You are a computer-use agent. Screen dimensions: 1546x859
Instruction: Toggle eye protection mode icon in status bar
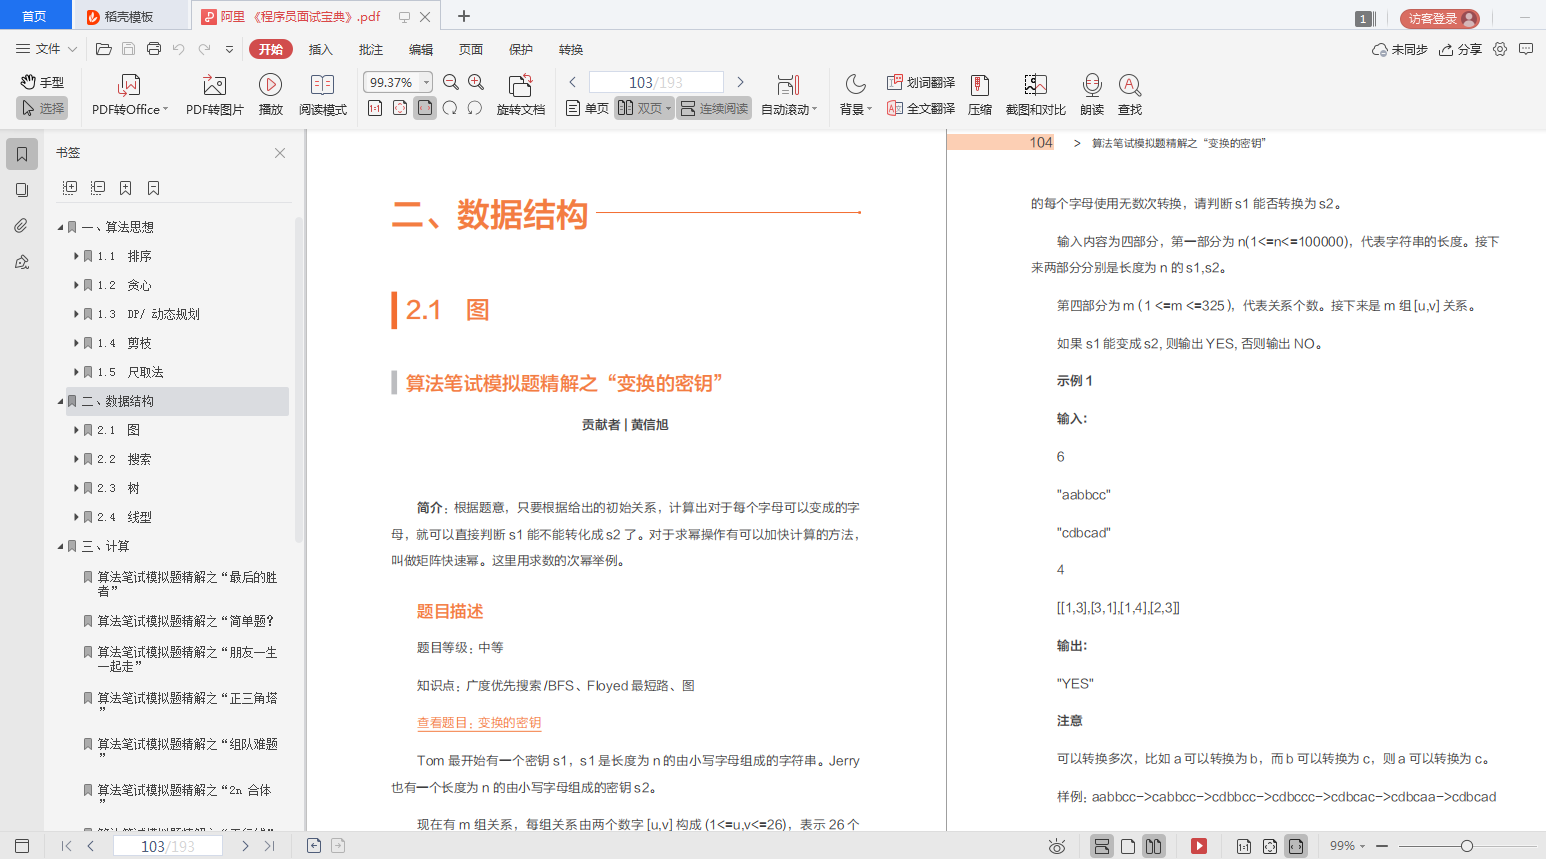[1057, 846]
